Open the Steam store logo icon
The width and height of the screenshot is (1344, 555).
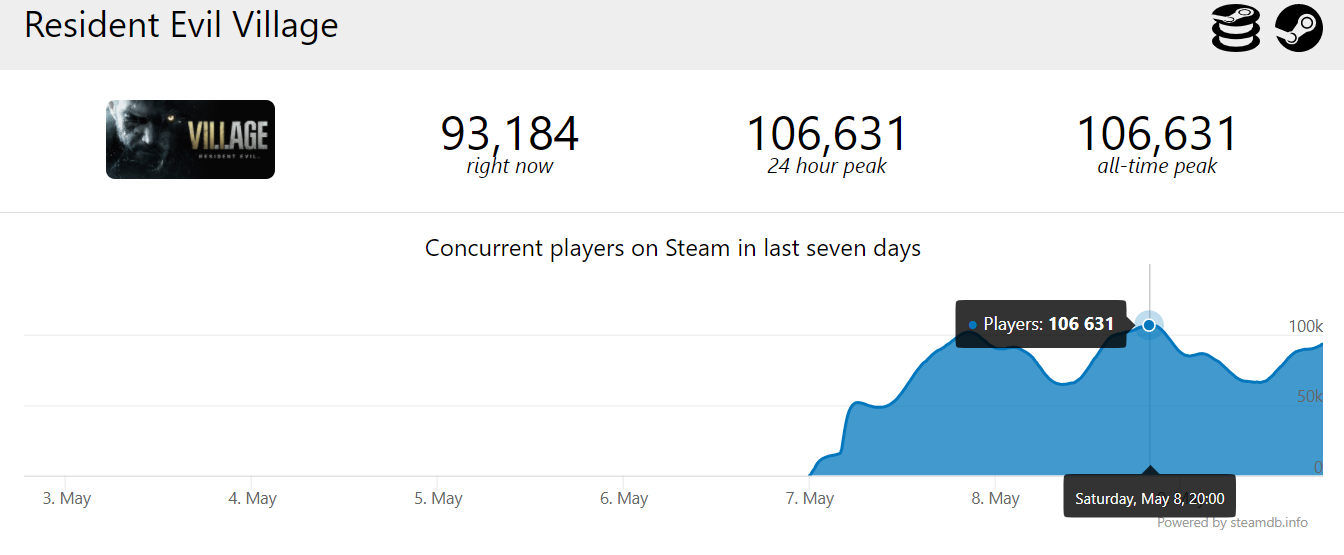pos(1299,27)
